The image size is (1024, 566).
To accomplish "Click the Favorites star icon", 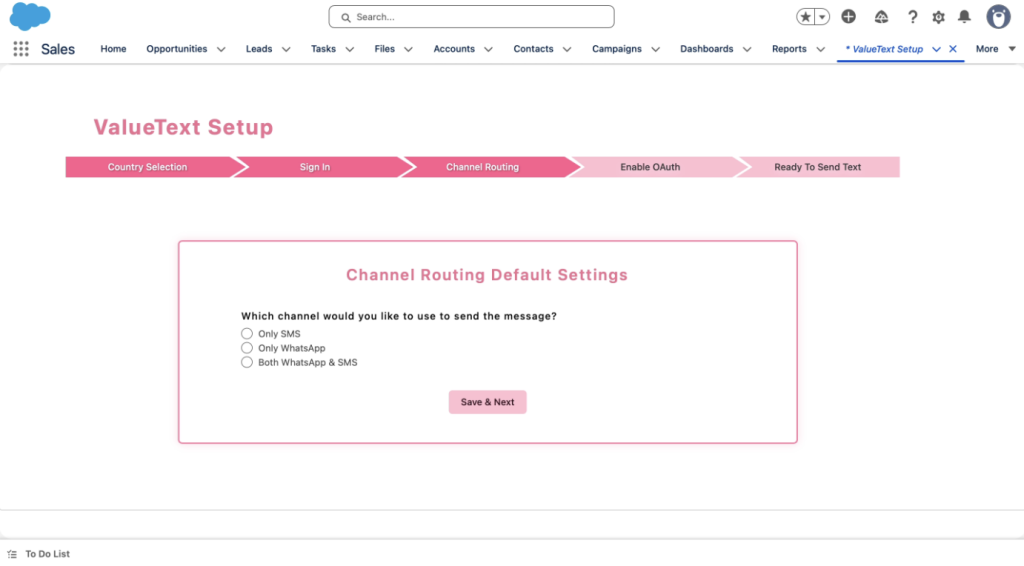I will [x=806, y=17].
